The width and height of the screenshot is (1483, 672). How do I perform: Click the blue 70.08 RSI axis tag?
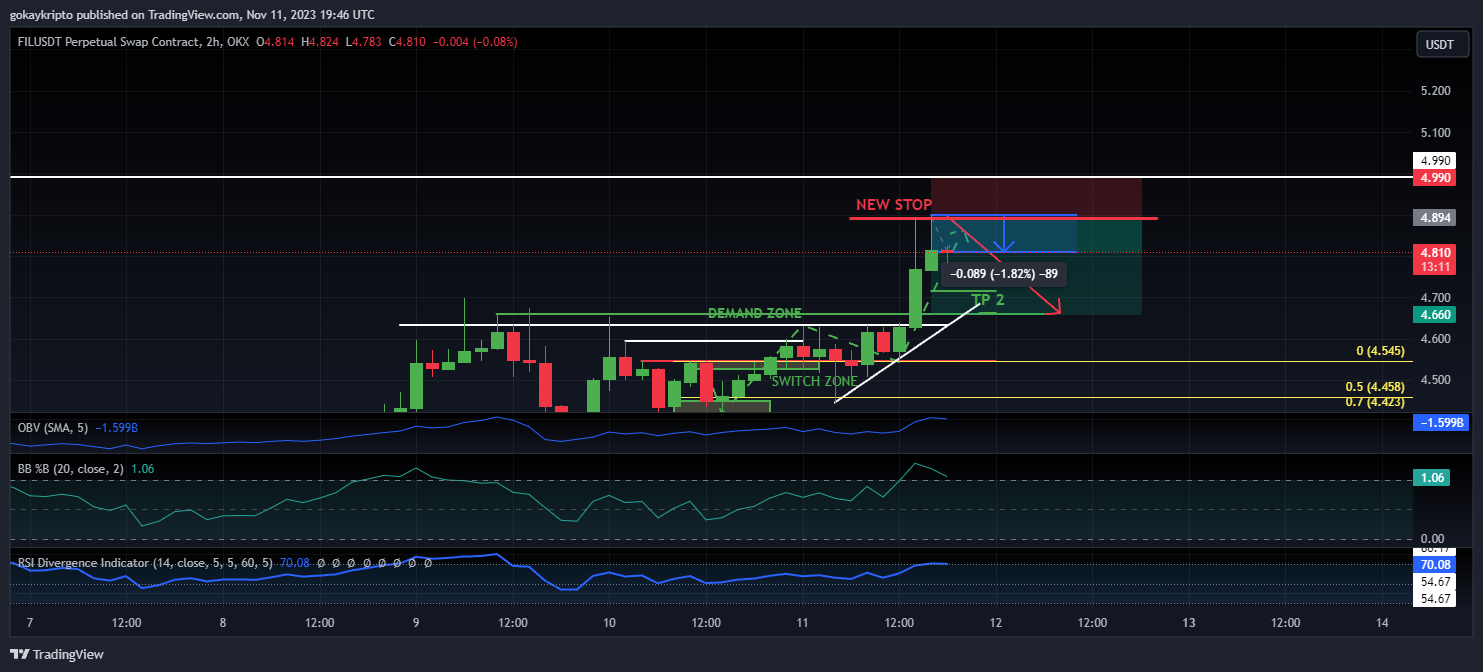[x=1435, y=565]
